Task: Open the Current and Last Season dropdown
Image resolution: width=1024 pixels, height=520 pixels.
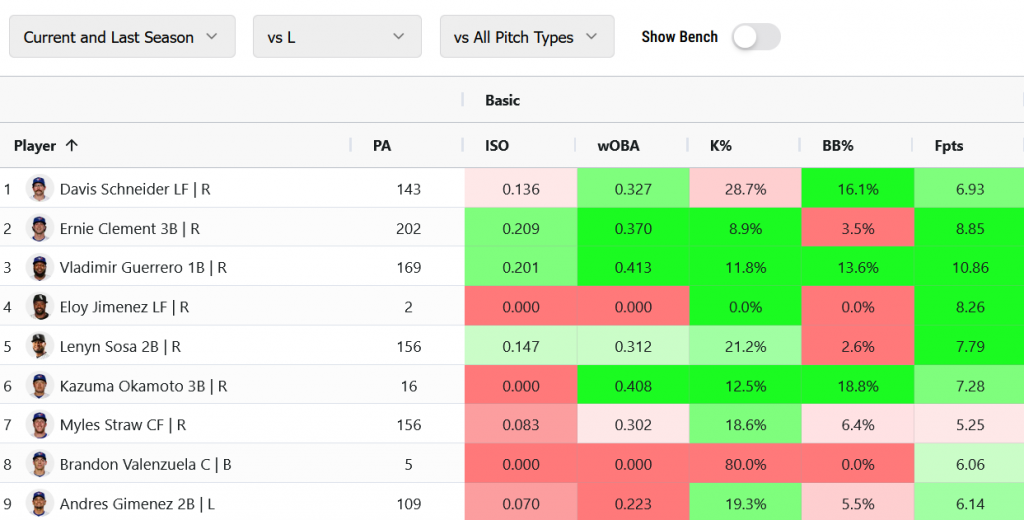Action: pos(122,37)
